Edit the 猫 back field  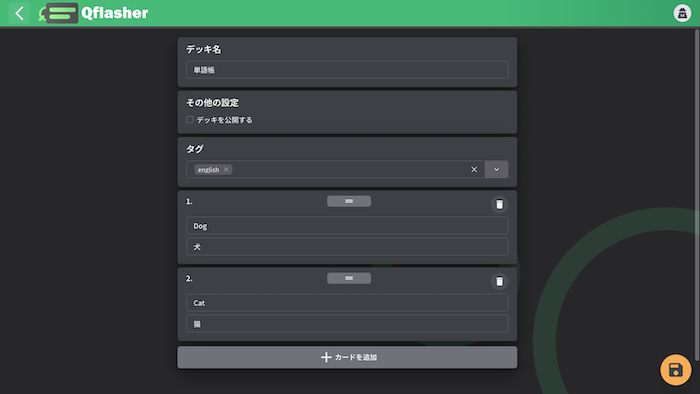pos(347,324)
